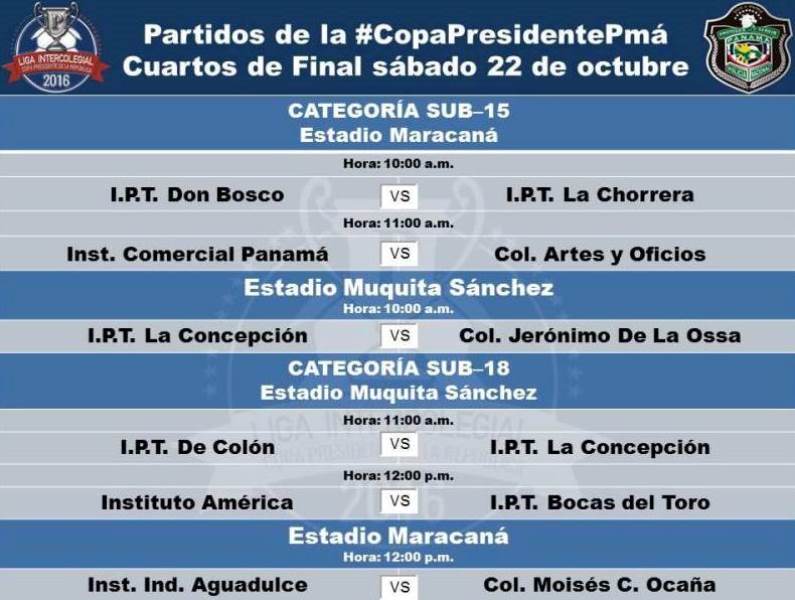The width and height of the screenshot is (795, 600).
Task: Click team name I.P.T. Don Bosco
Action: pos(197,195)
